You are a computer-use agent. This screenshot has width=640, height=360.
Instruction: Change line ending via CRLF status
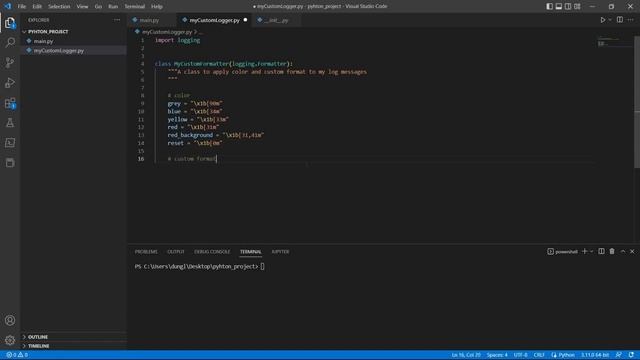tap(539, 355)
